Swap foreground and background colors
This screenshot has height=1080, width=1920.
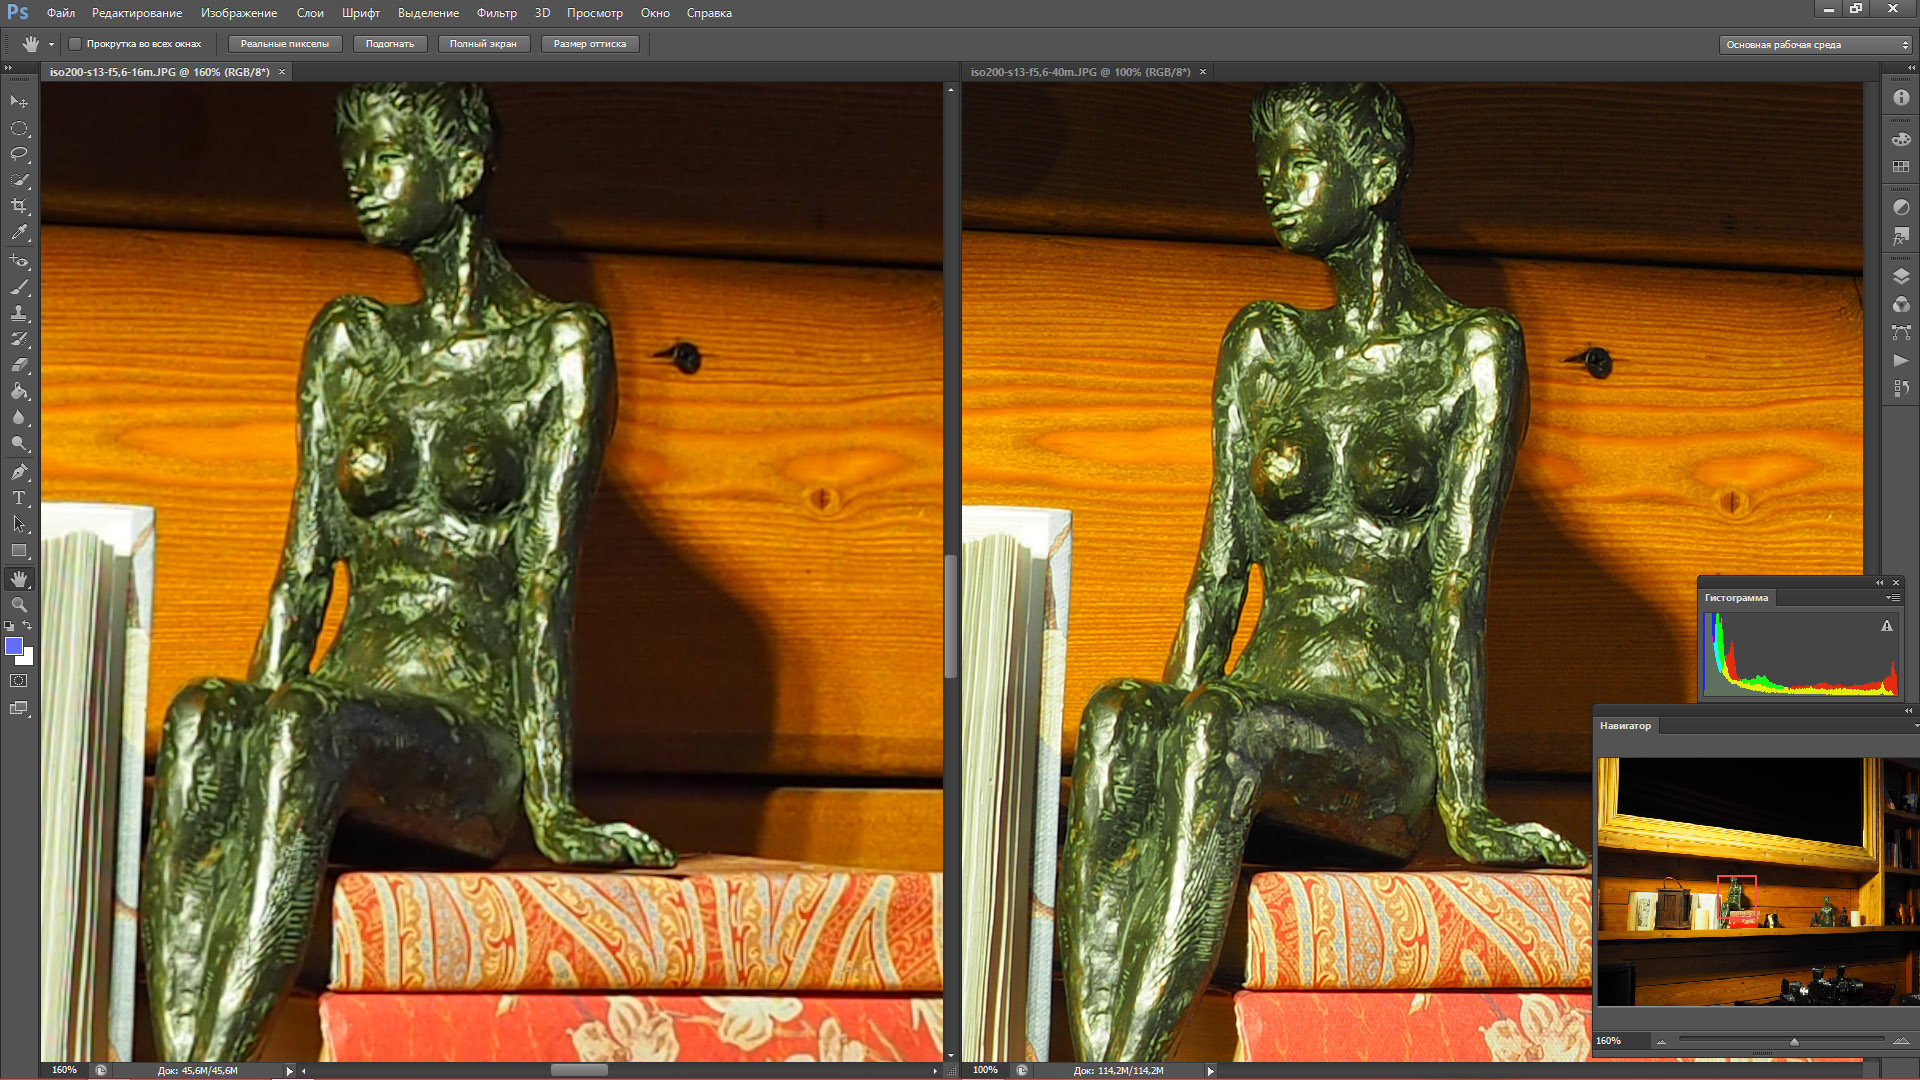28,626
